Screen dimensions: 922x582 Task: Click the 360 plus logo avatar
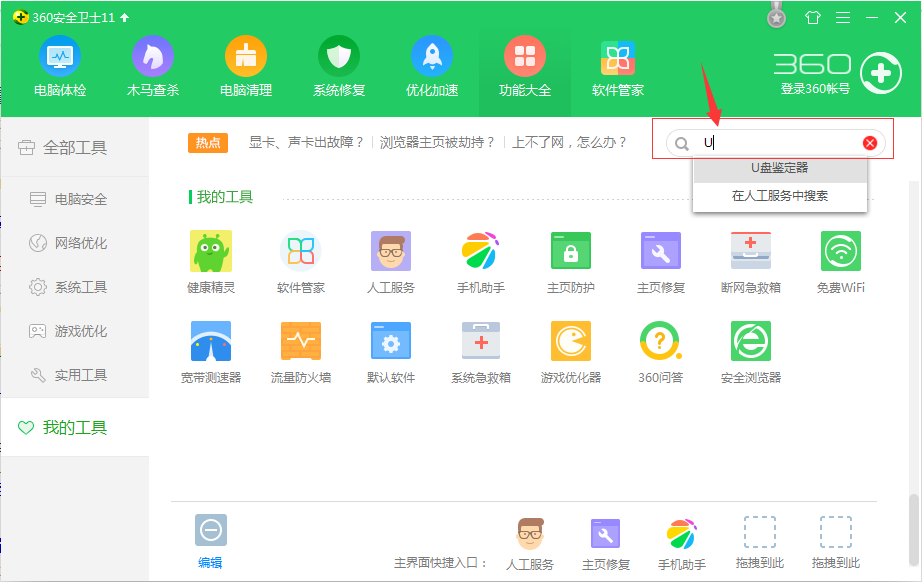(x=880, y=73)
